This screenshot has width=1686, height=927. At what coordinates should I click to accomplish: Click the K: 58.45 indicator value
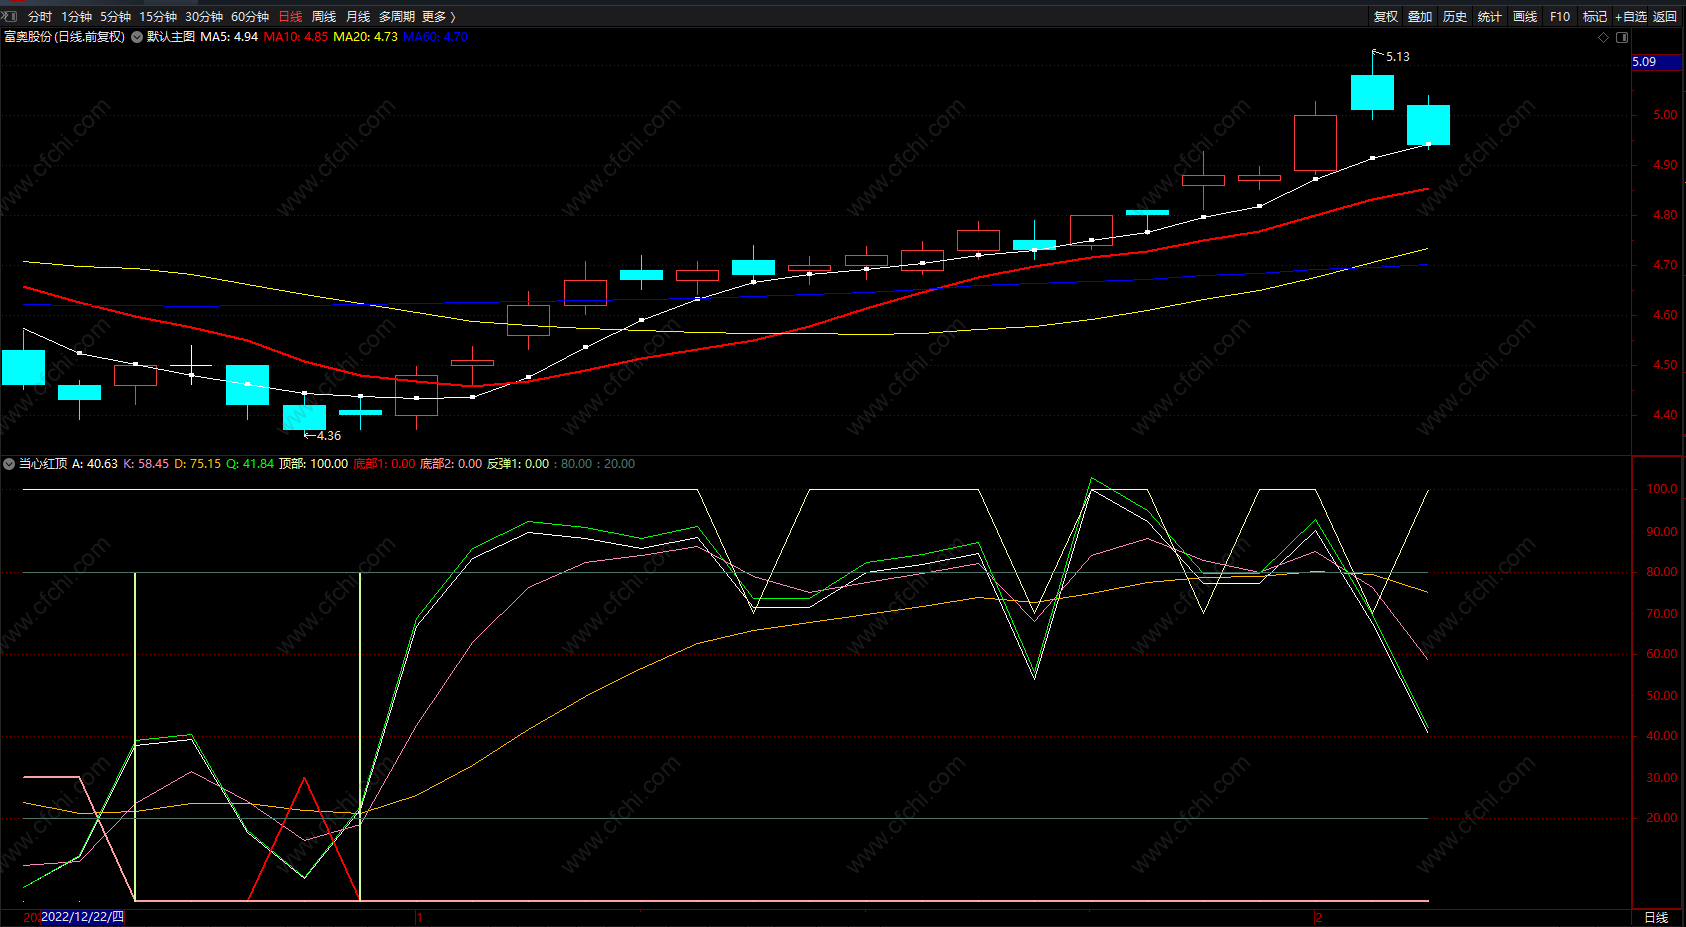coord(146,464)
